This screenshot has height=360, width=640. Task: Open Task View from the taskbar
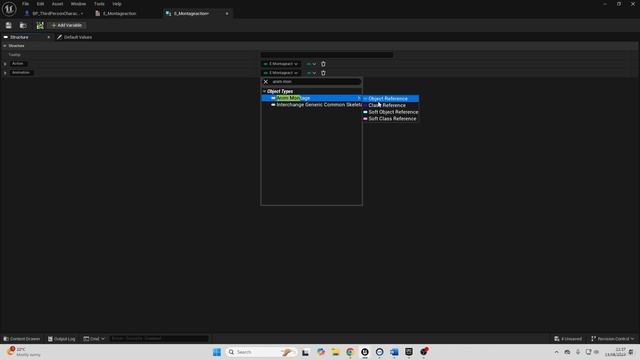tap(305, 352)
